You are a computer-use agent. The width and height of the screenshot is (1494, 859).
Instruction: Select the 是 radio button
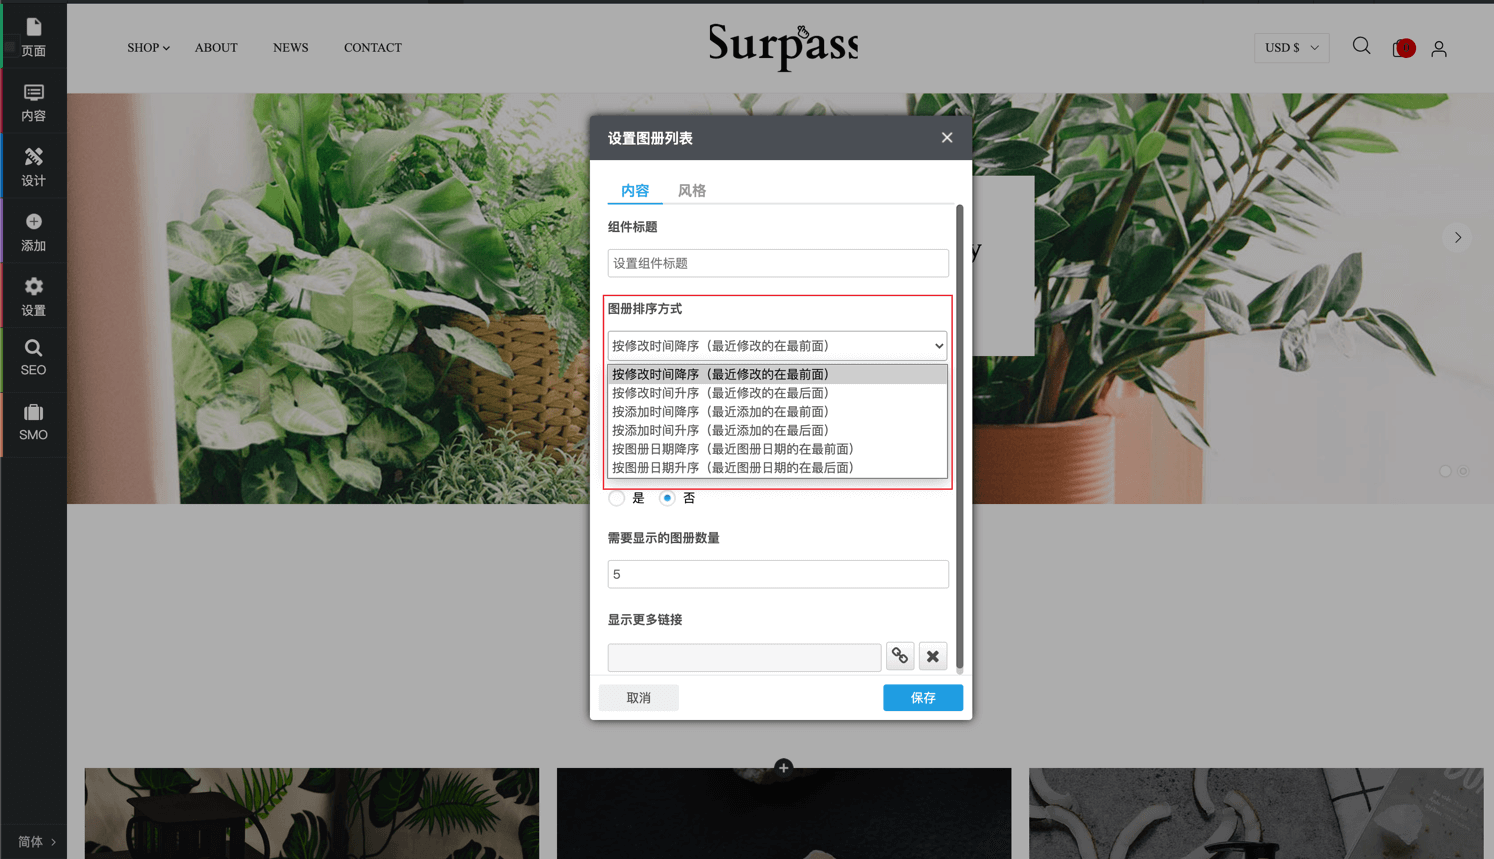pos(617,498)
